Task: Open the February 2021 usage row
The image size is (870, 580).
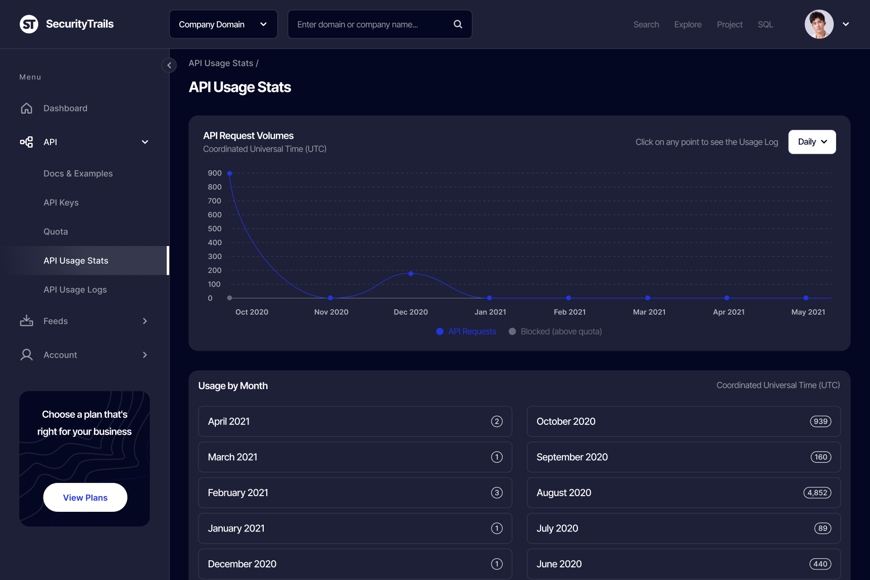Action: coord(355,492)
